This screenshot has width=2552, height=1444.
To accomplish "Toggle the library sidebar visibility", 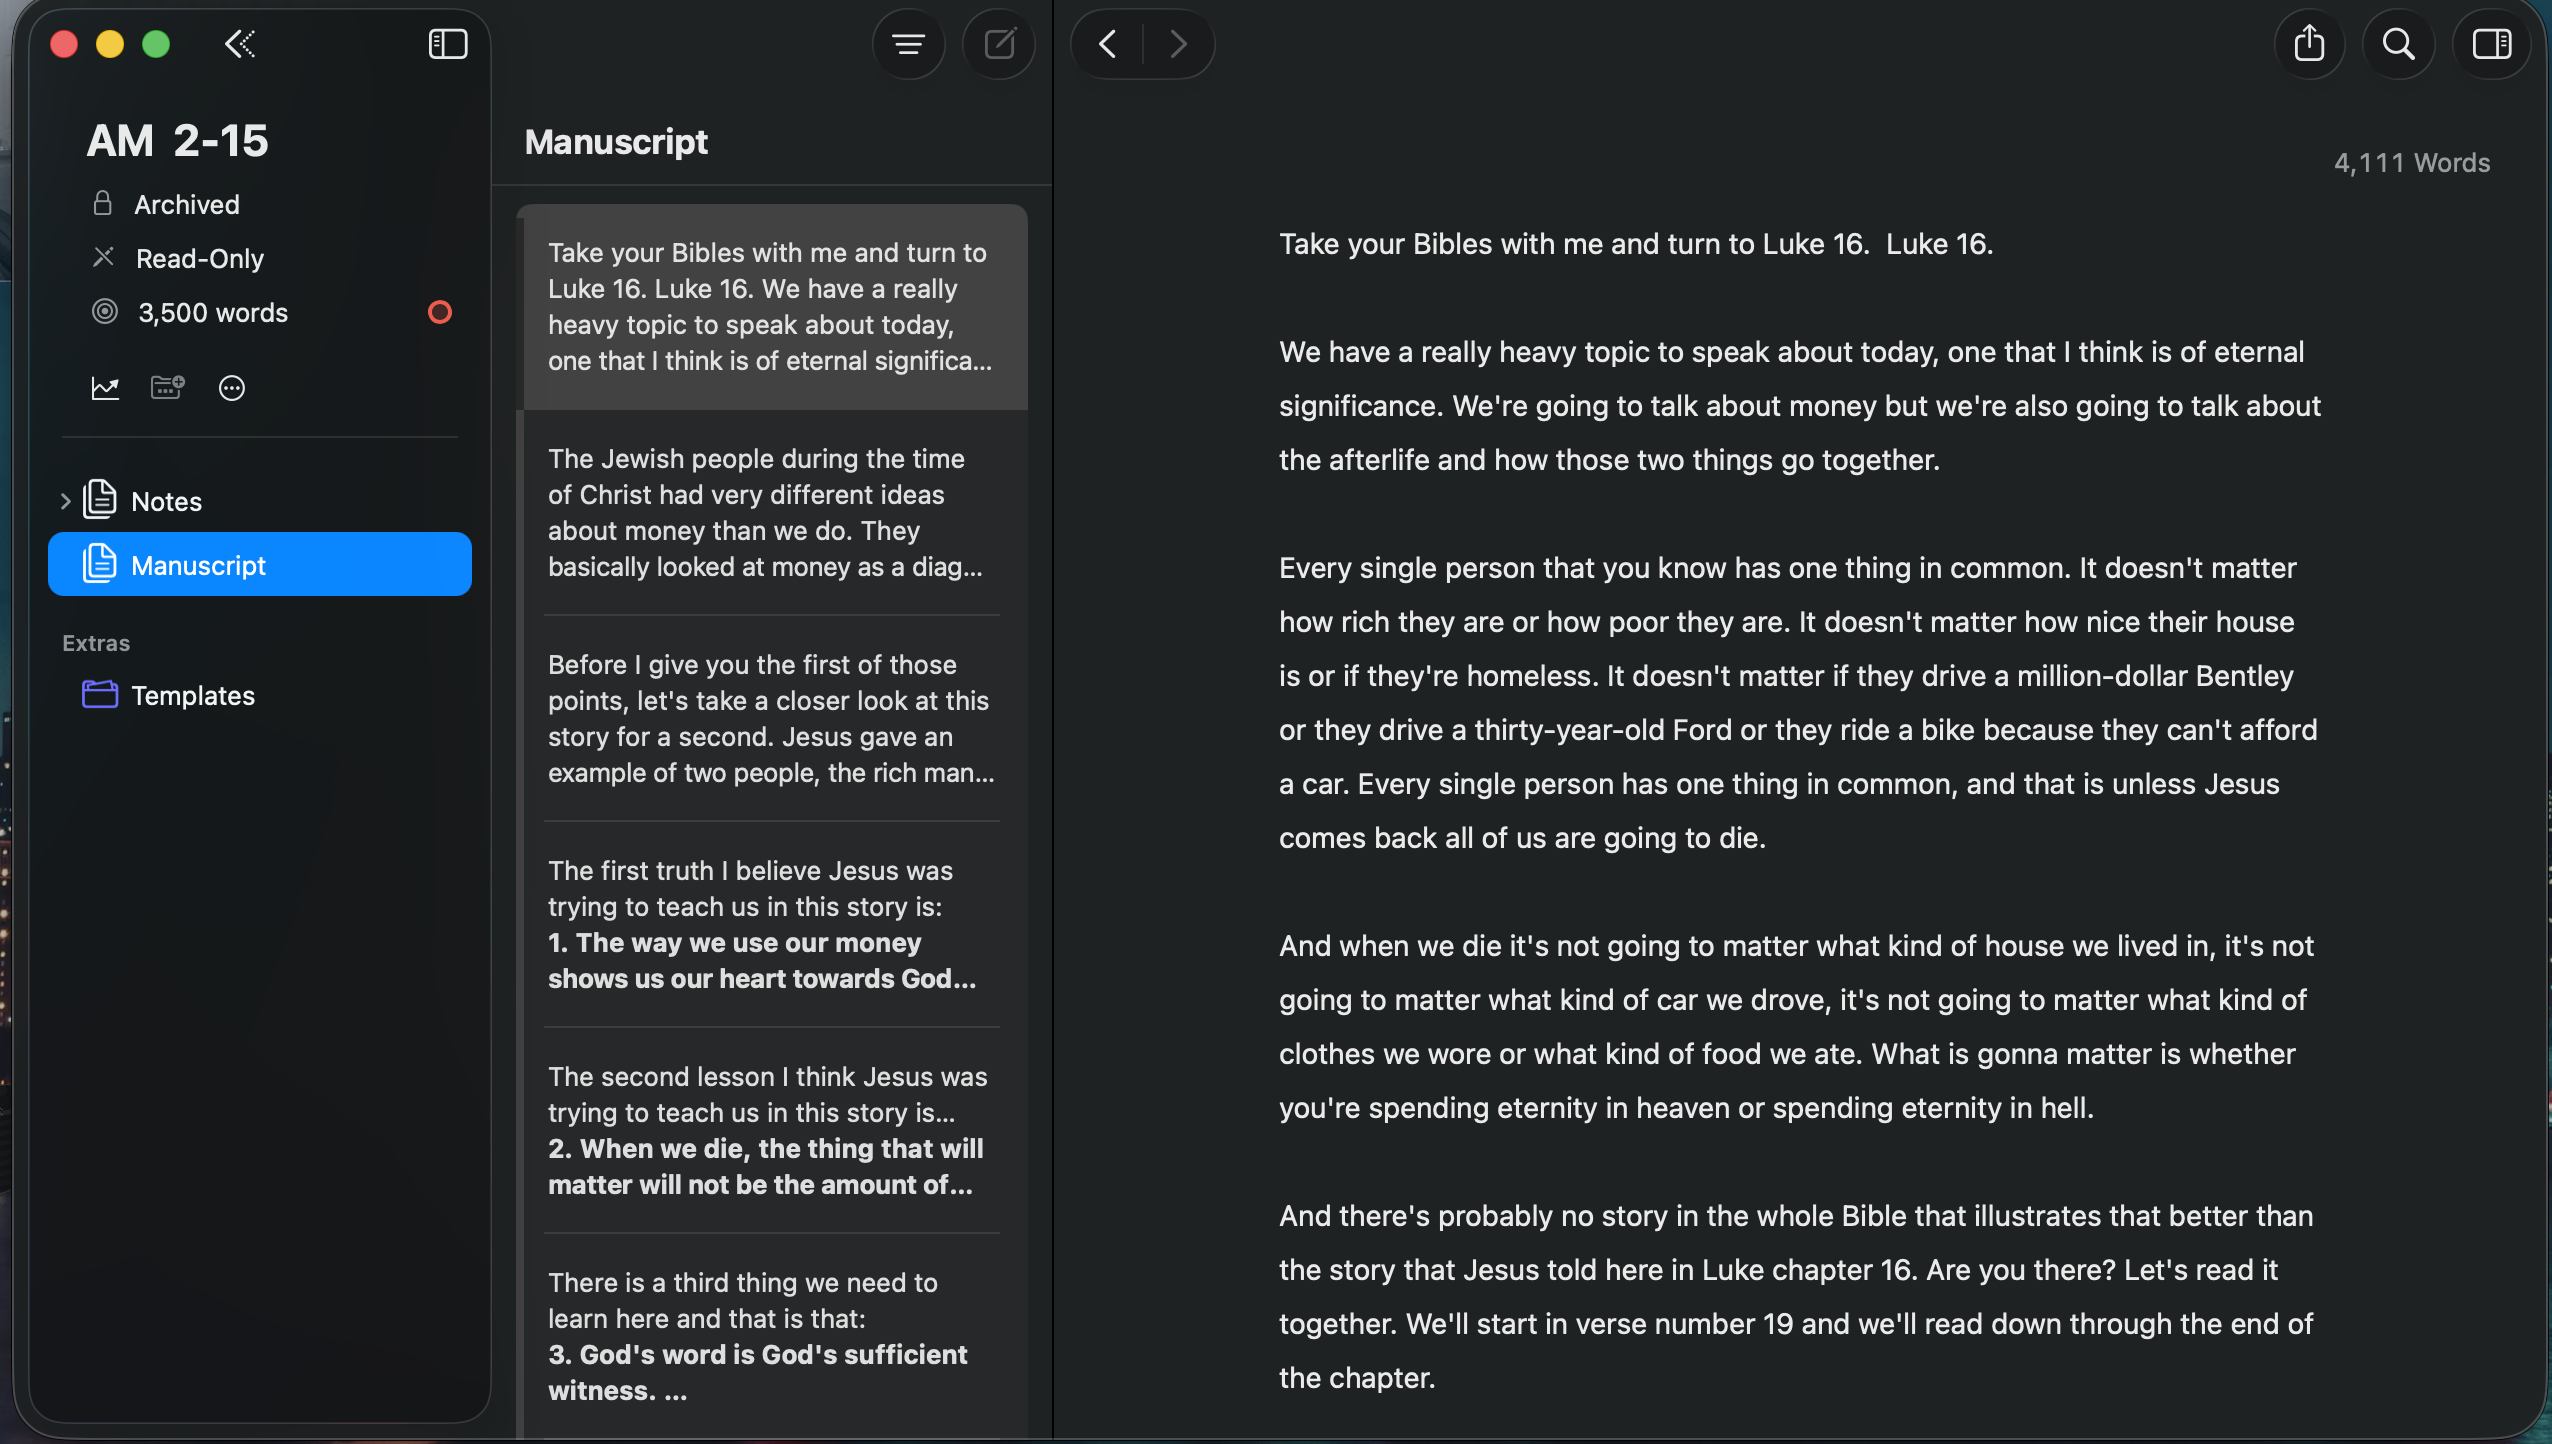I will pos(447,44).
